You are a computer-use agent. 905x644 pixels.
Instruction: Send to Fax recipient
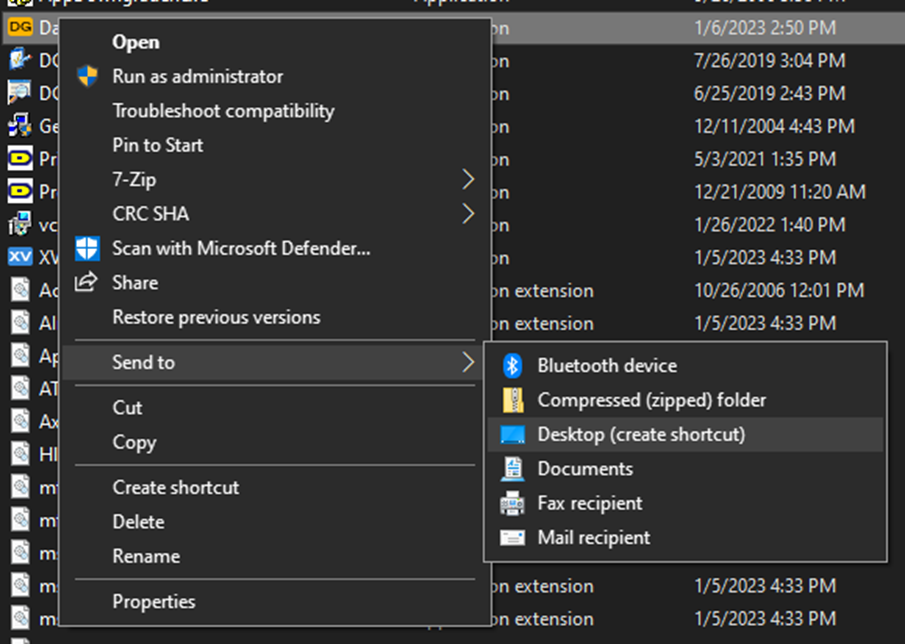(x=590, y=503)
